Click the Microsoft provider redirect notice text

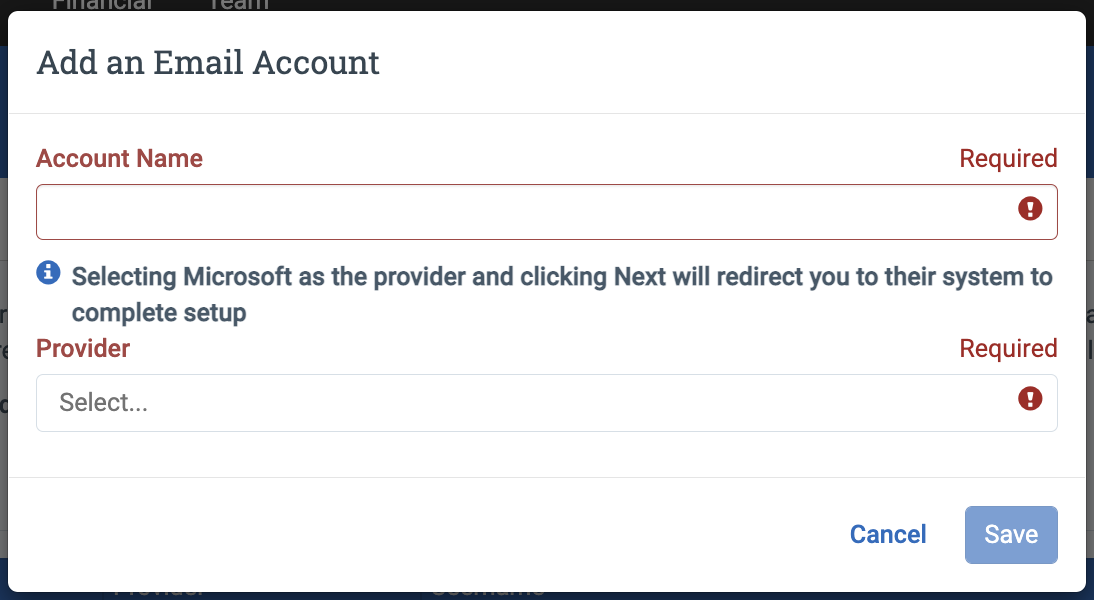tap(562, 294)
